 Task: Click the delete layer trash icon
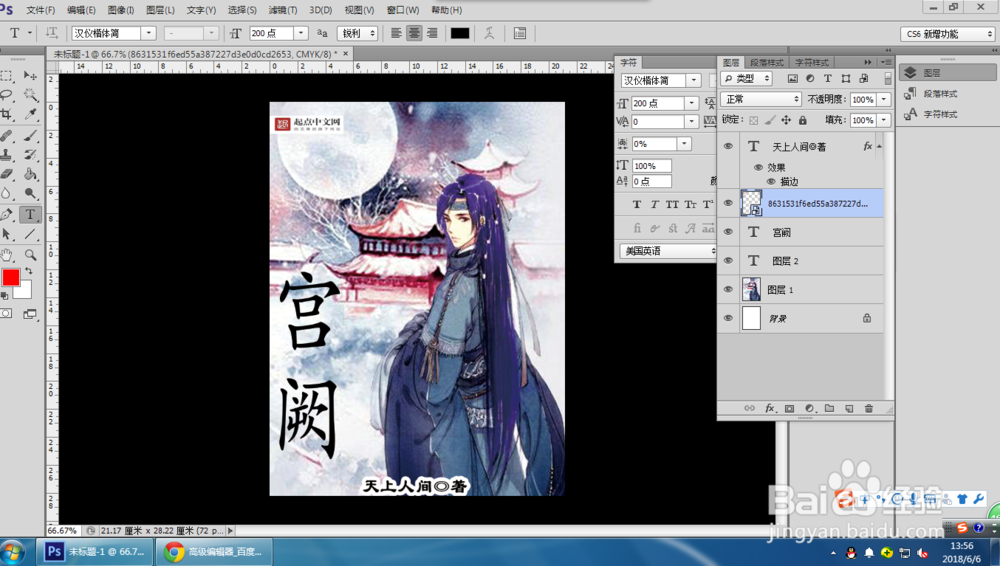[868, 408]
